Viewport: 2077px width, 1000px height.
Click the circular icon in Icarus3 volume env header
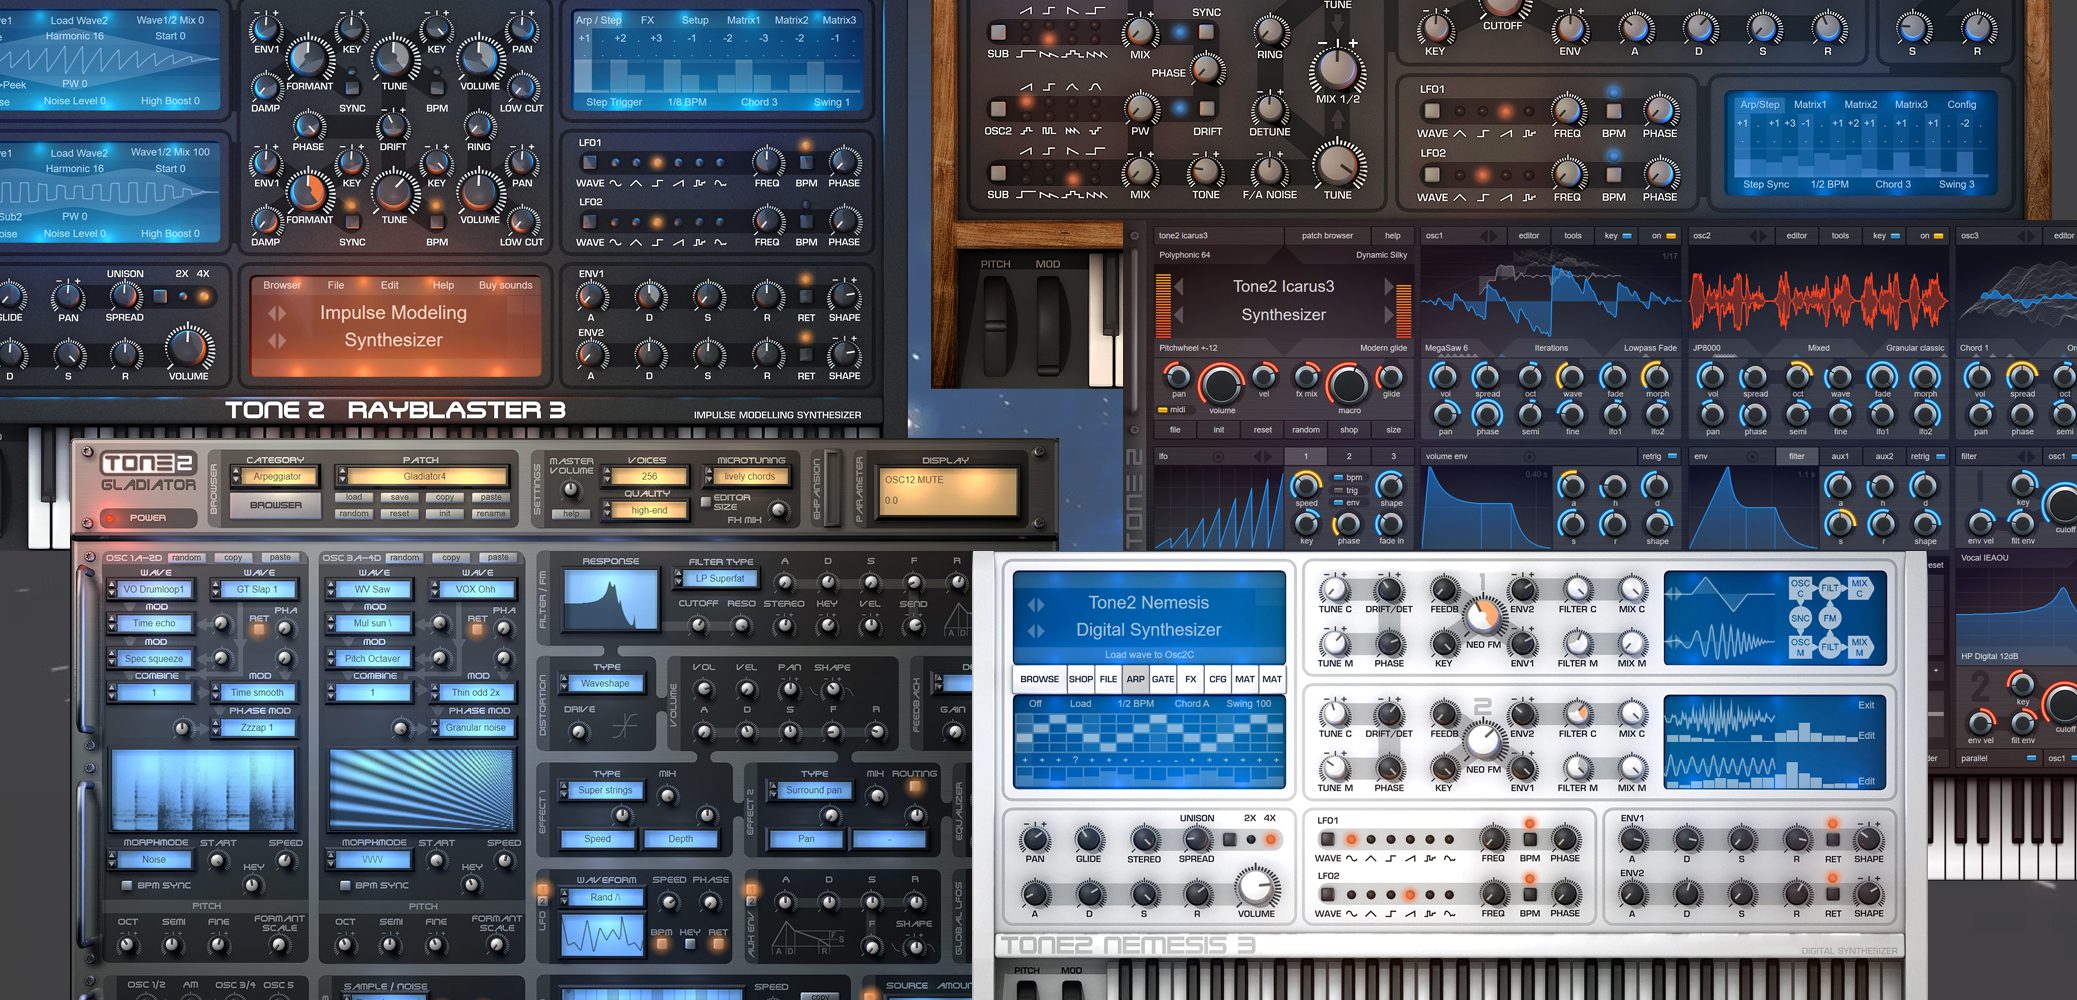click(x=1529, y=456)
